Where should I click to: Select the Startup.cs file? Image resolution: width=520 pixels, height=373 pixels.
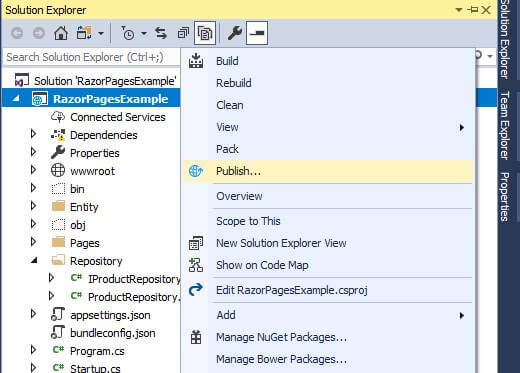coord(95,368)
